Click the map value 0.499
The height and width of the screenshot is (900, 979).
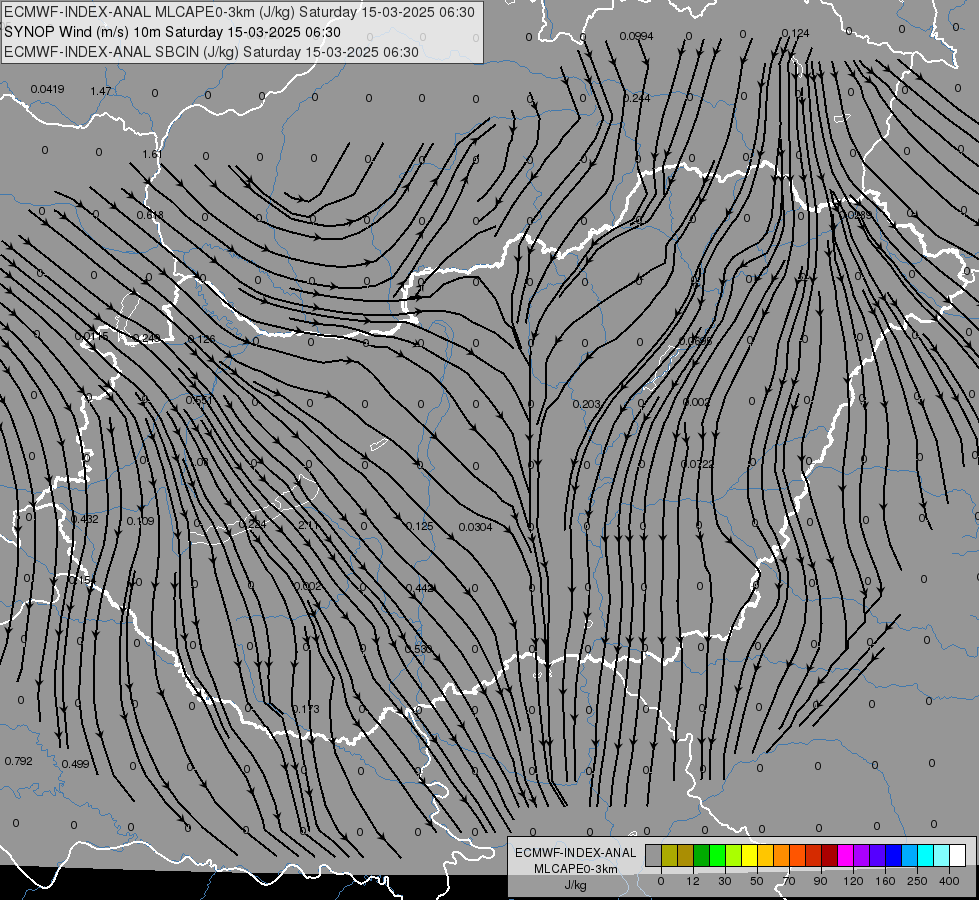75,764
